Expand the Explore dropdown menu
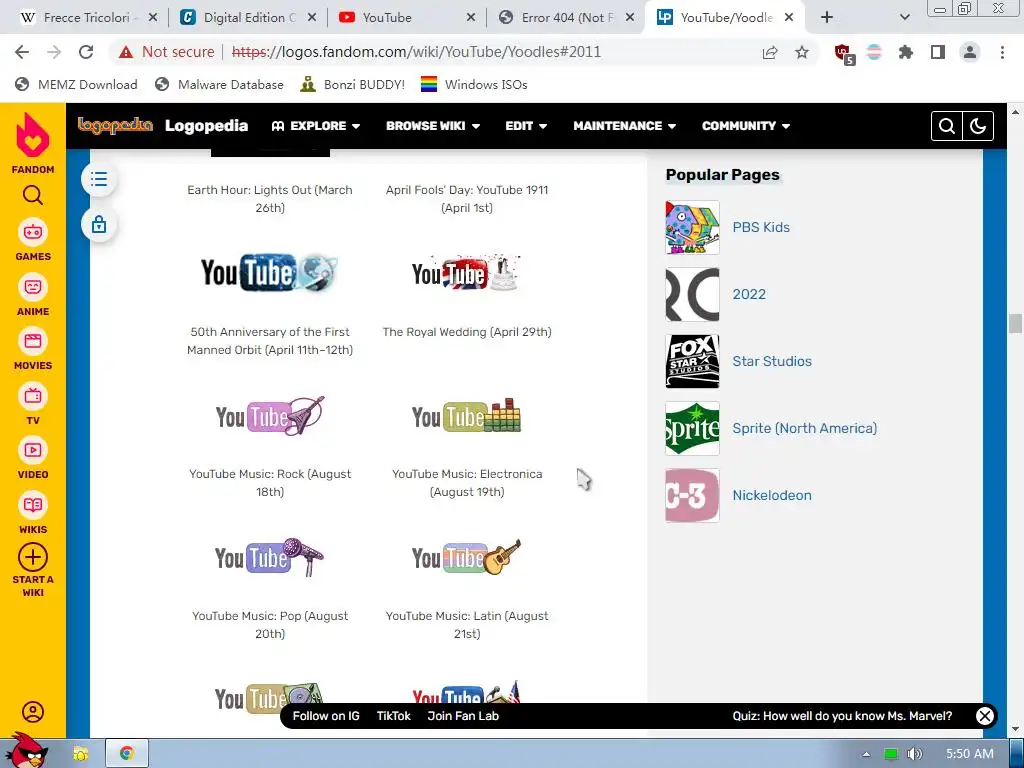Viewport: 1024px width, 768px height. [316, 126]
